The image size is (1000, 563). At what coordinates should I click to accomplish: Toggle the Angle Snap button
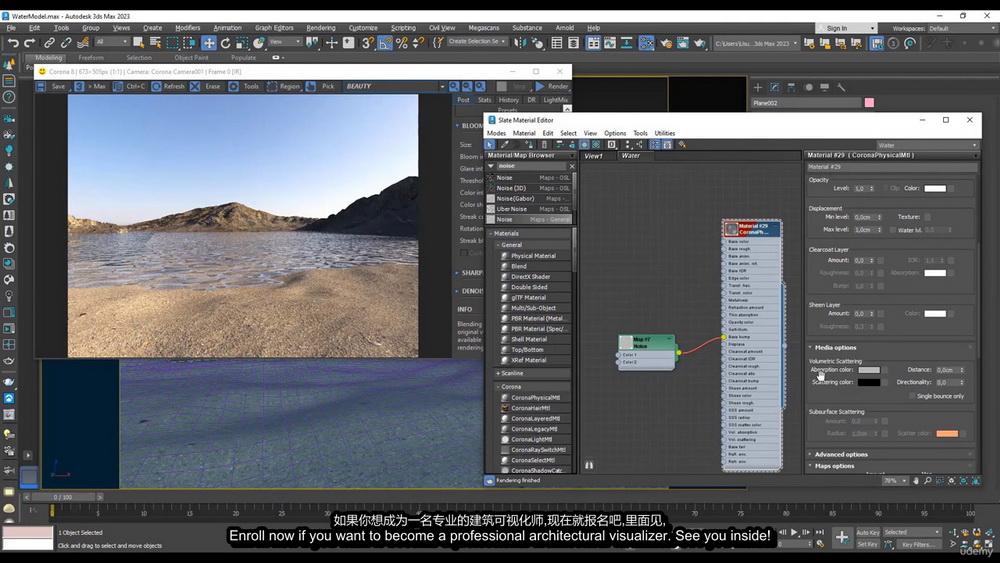coord(385,43)
